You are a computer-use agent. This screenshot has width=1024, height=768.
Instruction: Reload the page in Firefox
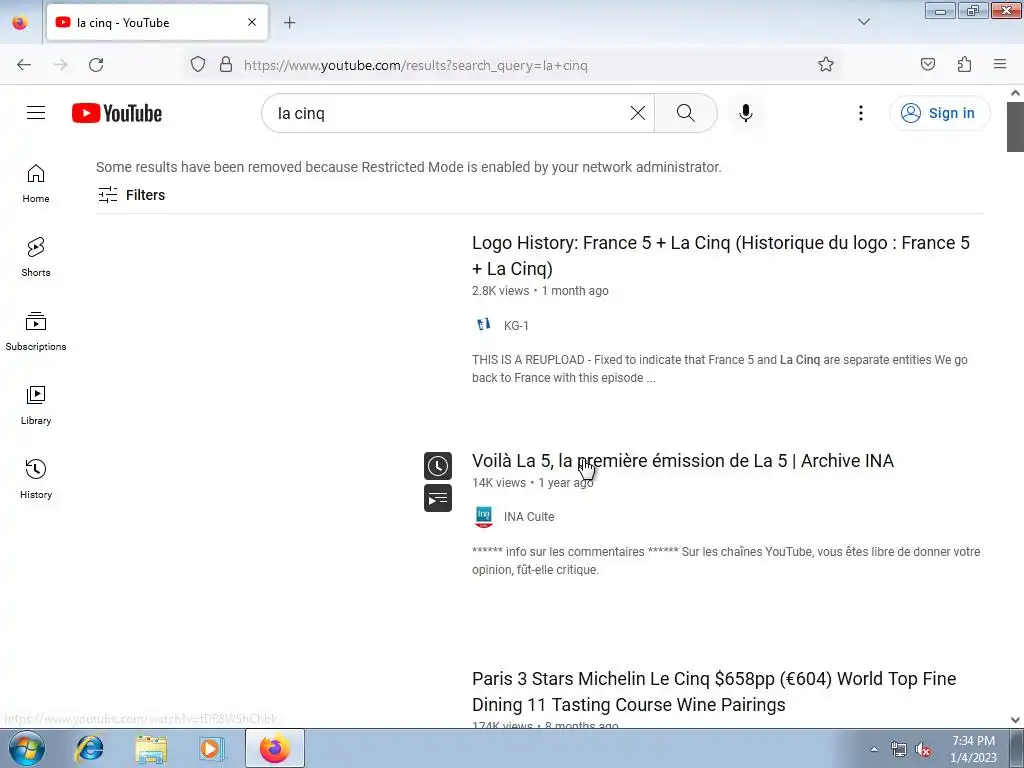96,65
